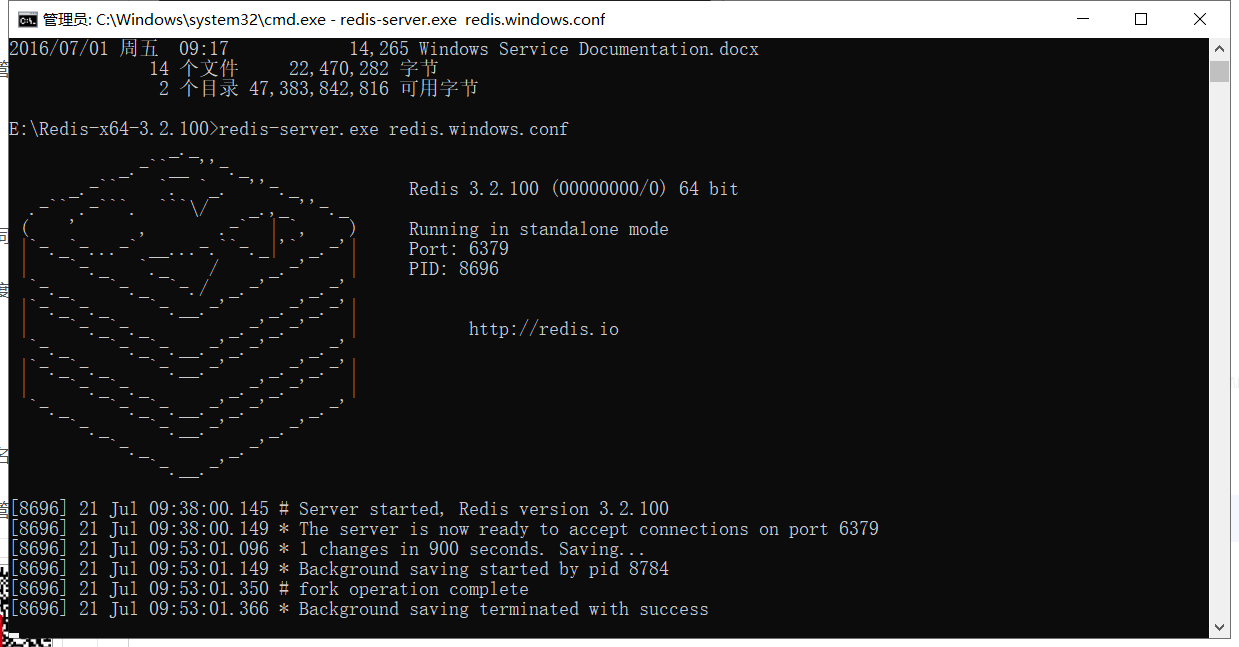Viewport: 1239px width, 647px height.
Task: Close the cmd.exe window
Action: tap(1200, 19)
